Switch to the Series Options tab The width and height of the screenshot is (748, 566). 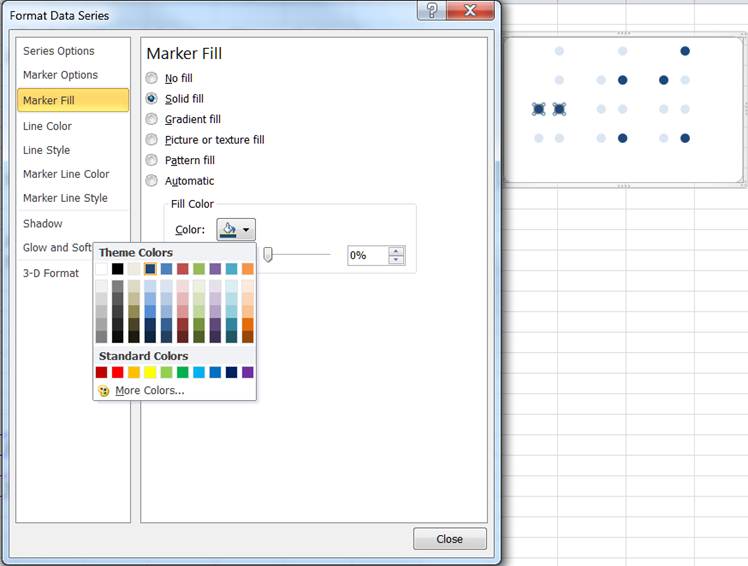coord(59,51)
